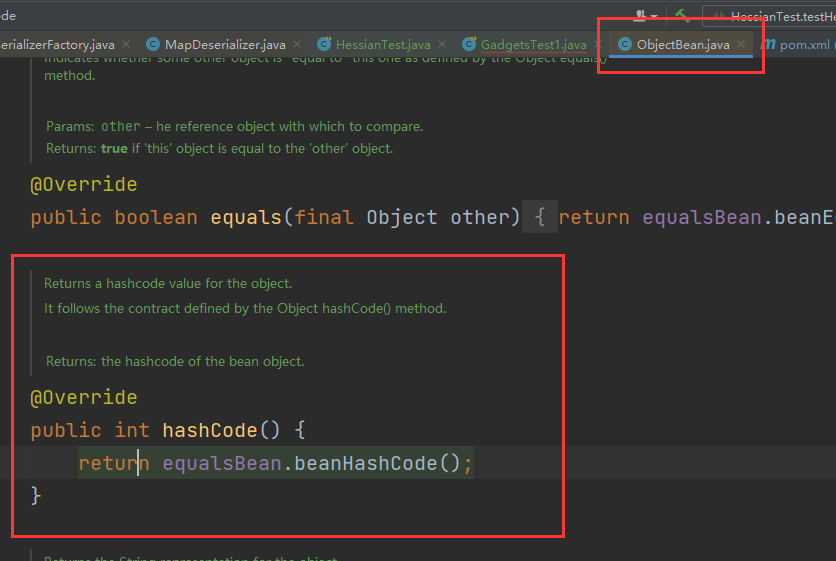Image resolution: width=836 pixels, height=561 pixels.
Task: Click the @Override annotation above equals
Action: tap(84, 185)
